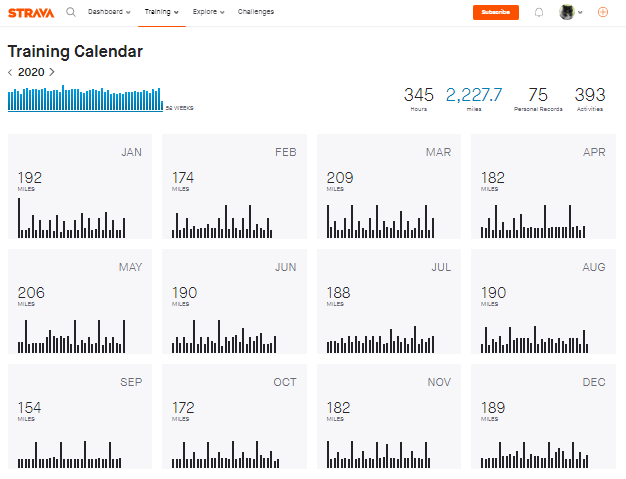The image size is (626, 479).
Task: Open the Challenges page
Action: (x=255, y=12)
